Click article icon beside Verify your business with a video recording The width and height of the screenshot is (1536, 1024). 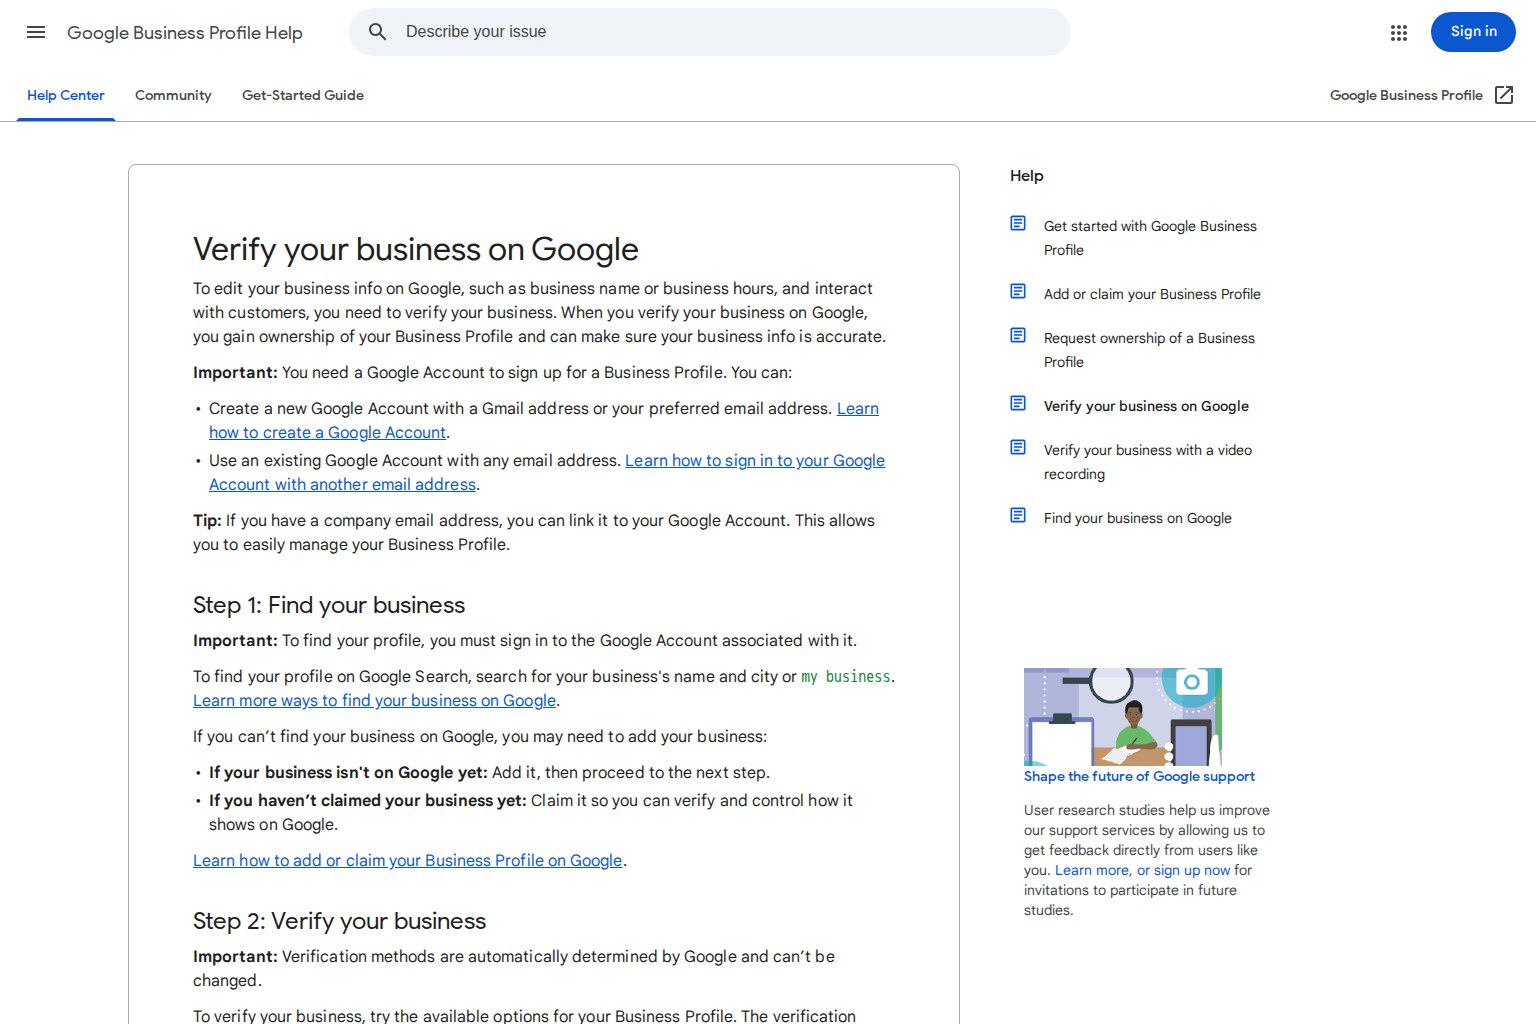[x=1018, y=447]
